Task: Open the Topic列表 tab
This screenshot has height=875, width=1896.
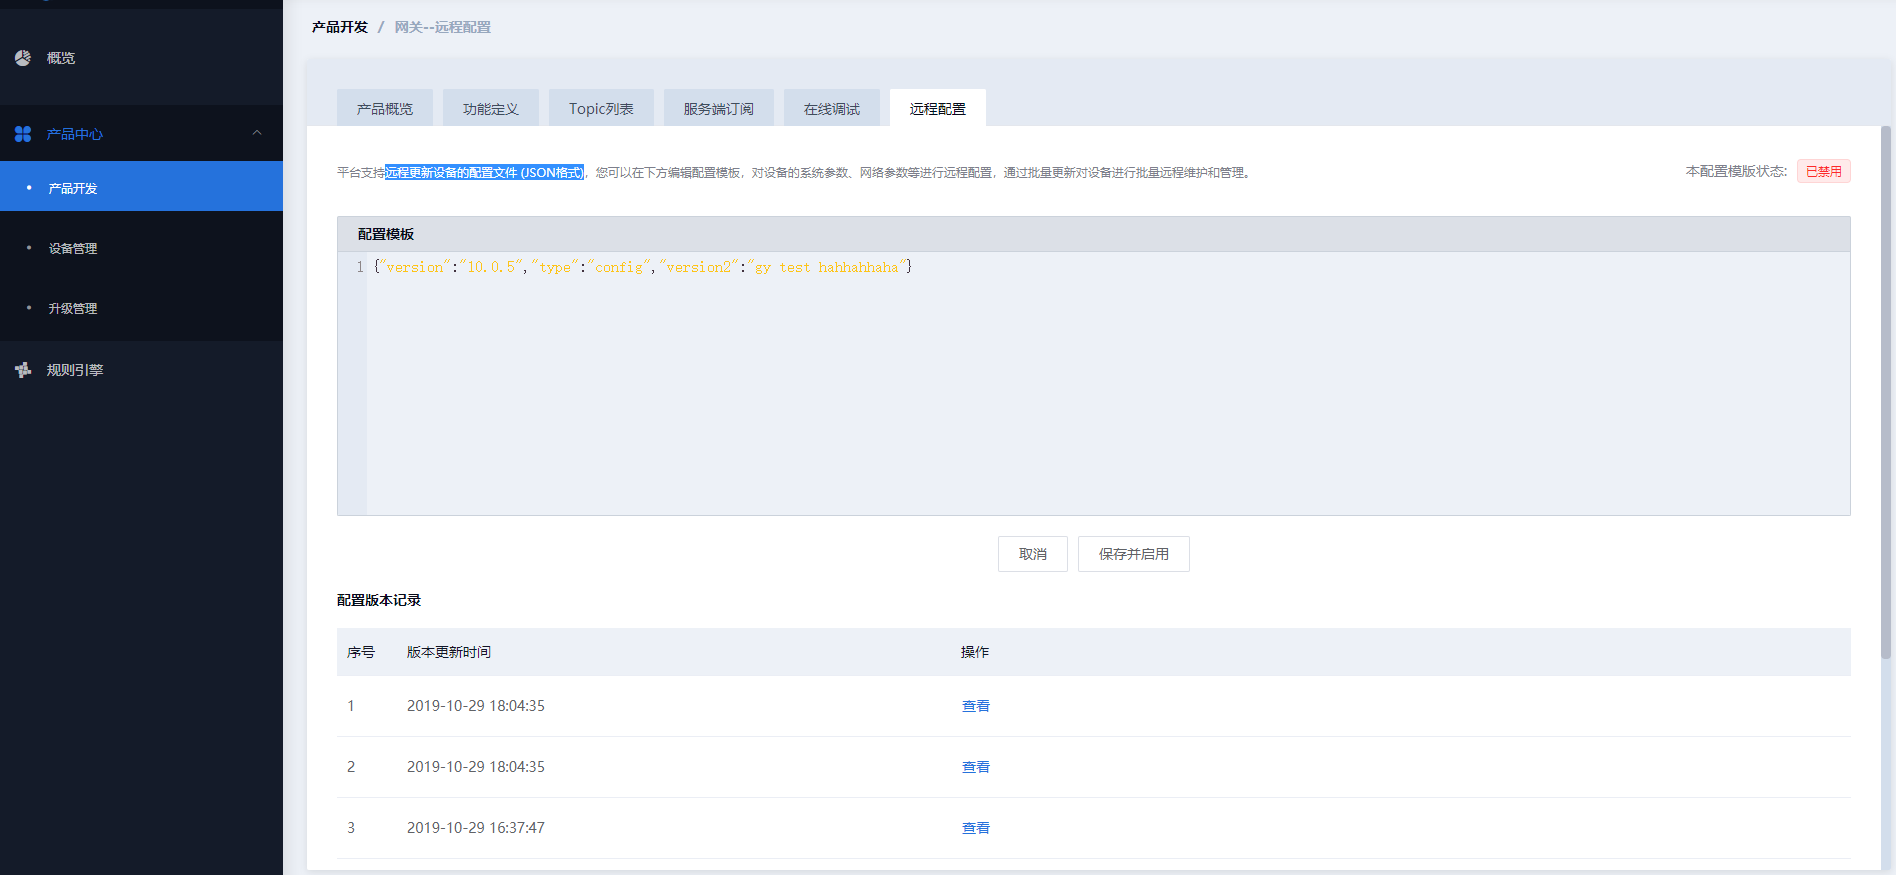Action: point(601,109)
